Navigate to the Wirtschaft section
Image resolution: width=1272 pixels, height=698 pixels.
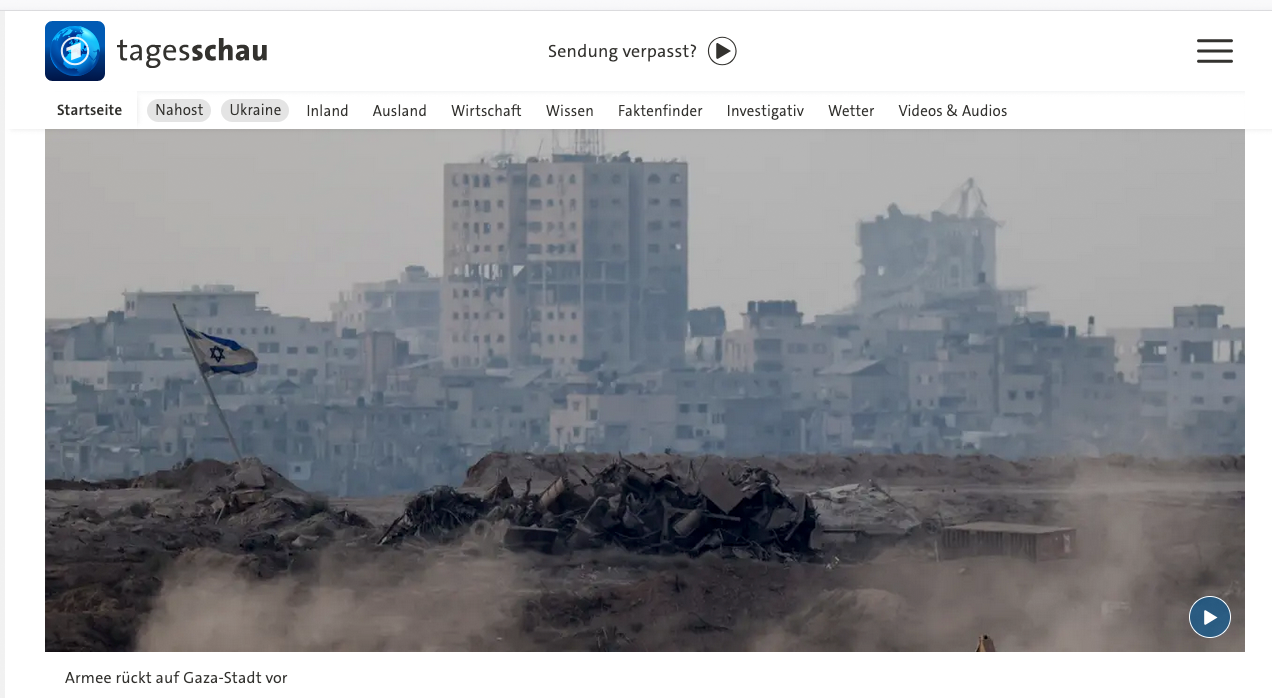tap(486, 111)
